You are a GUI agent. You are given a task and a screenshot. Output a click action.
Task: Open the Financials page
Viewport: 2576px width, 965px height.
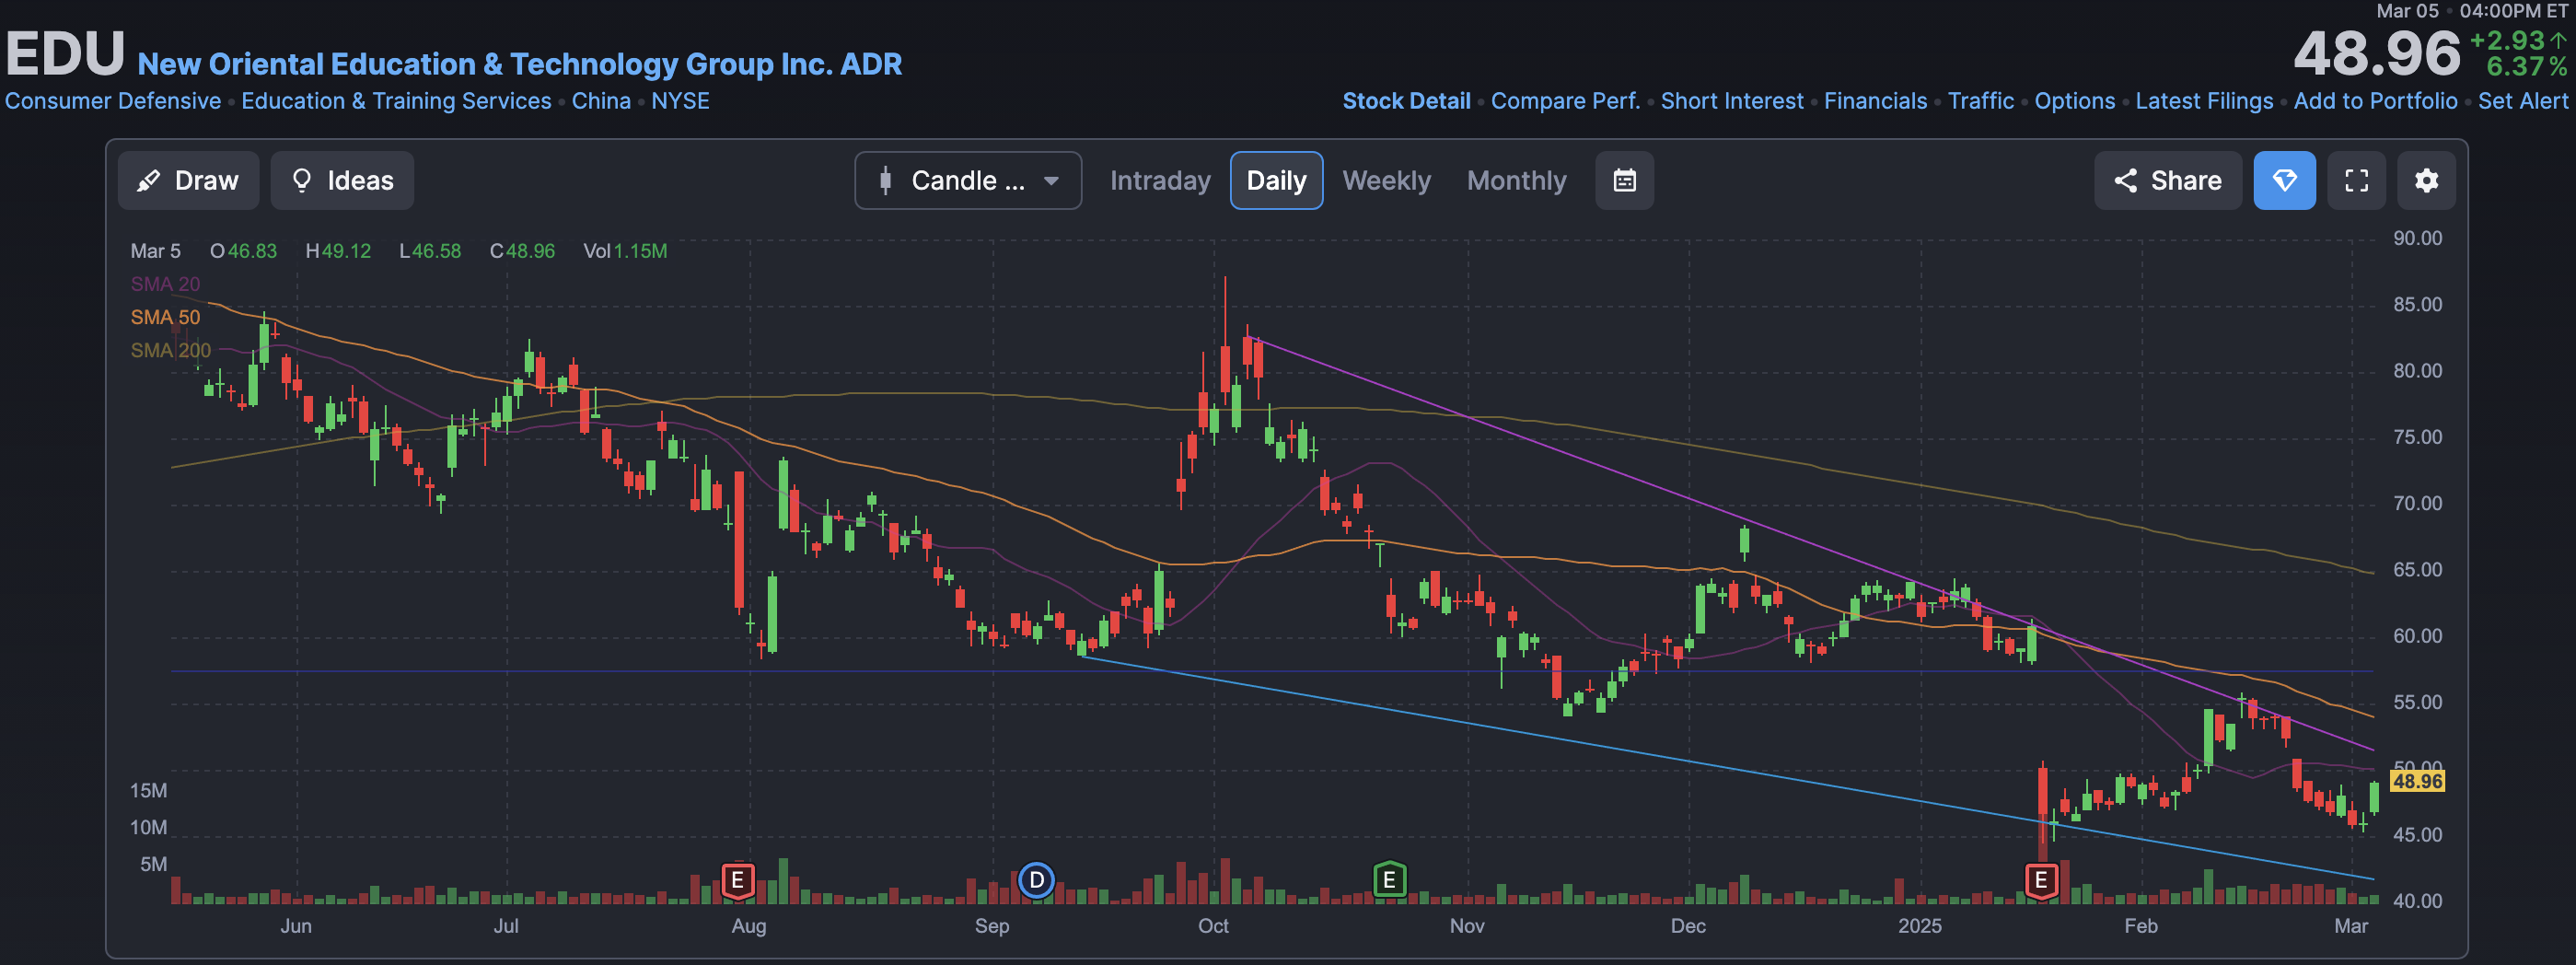coord(1875,101)
